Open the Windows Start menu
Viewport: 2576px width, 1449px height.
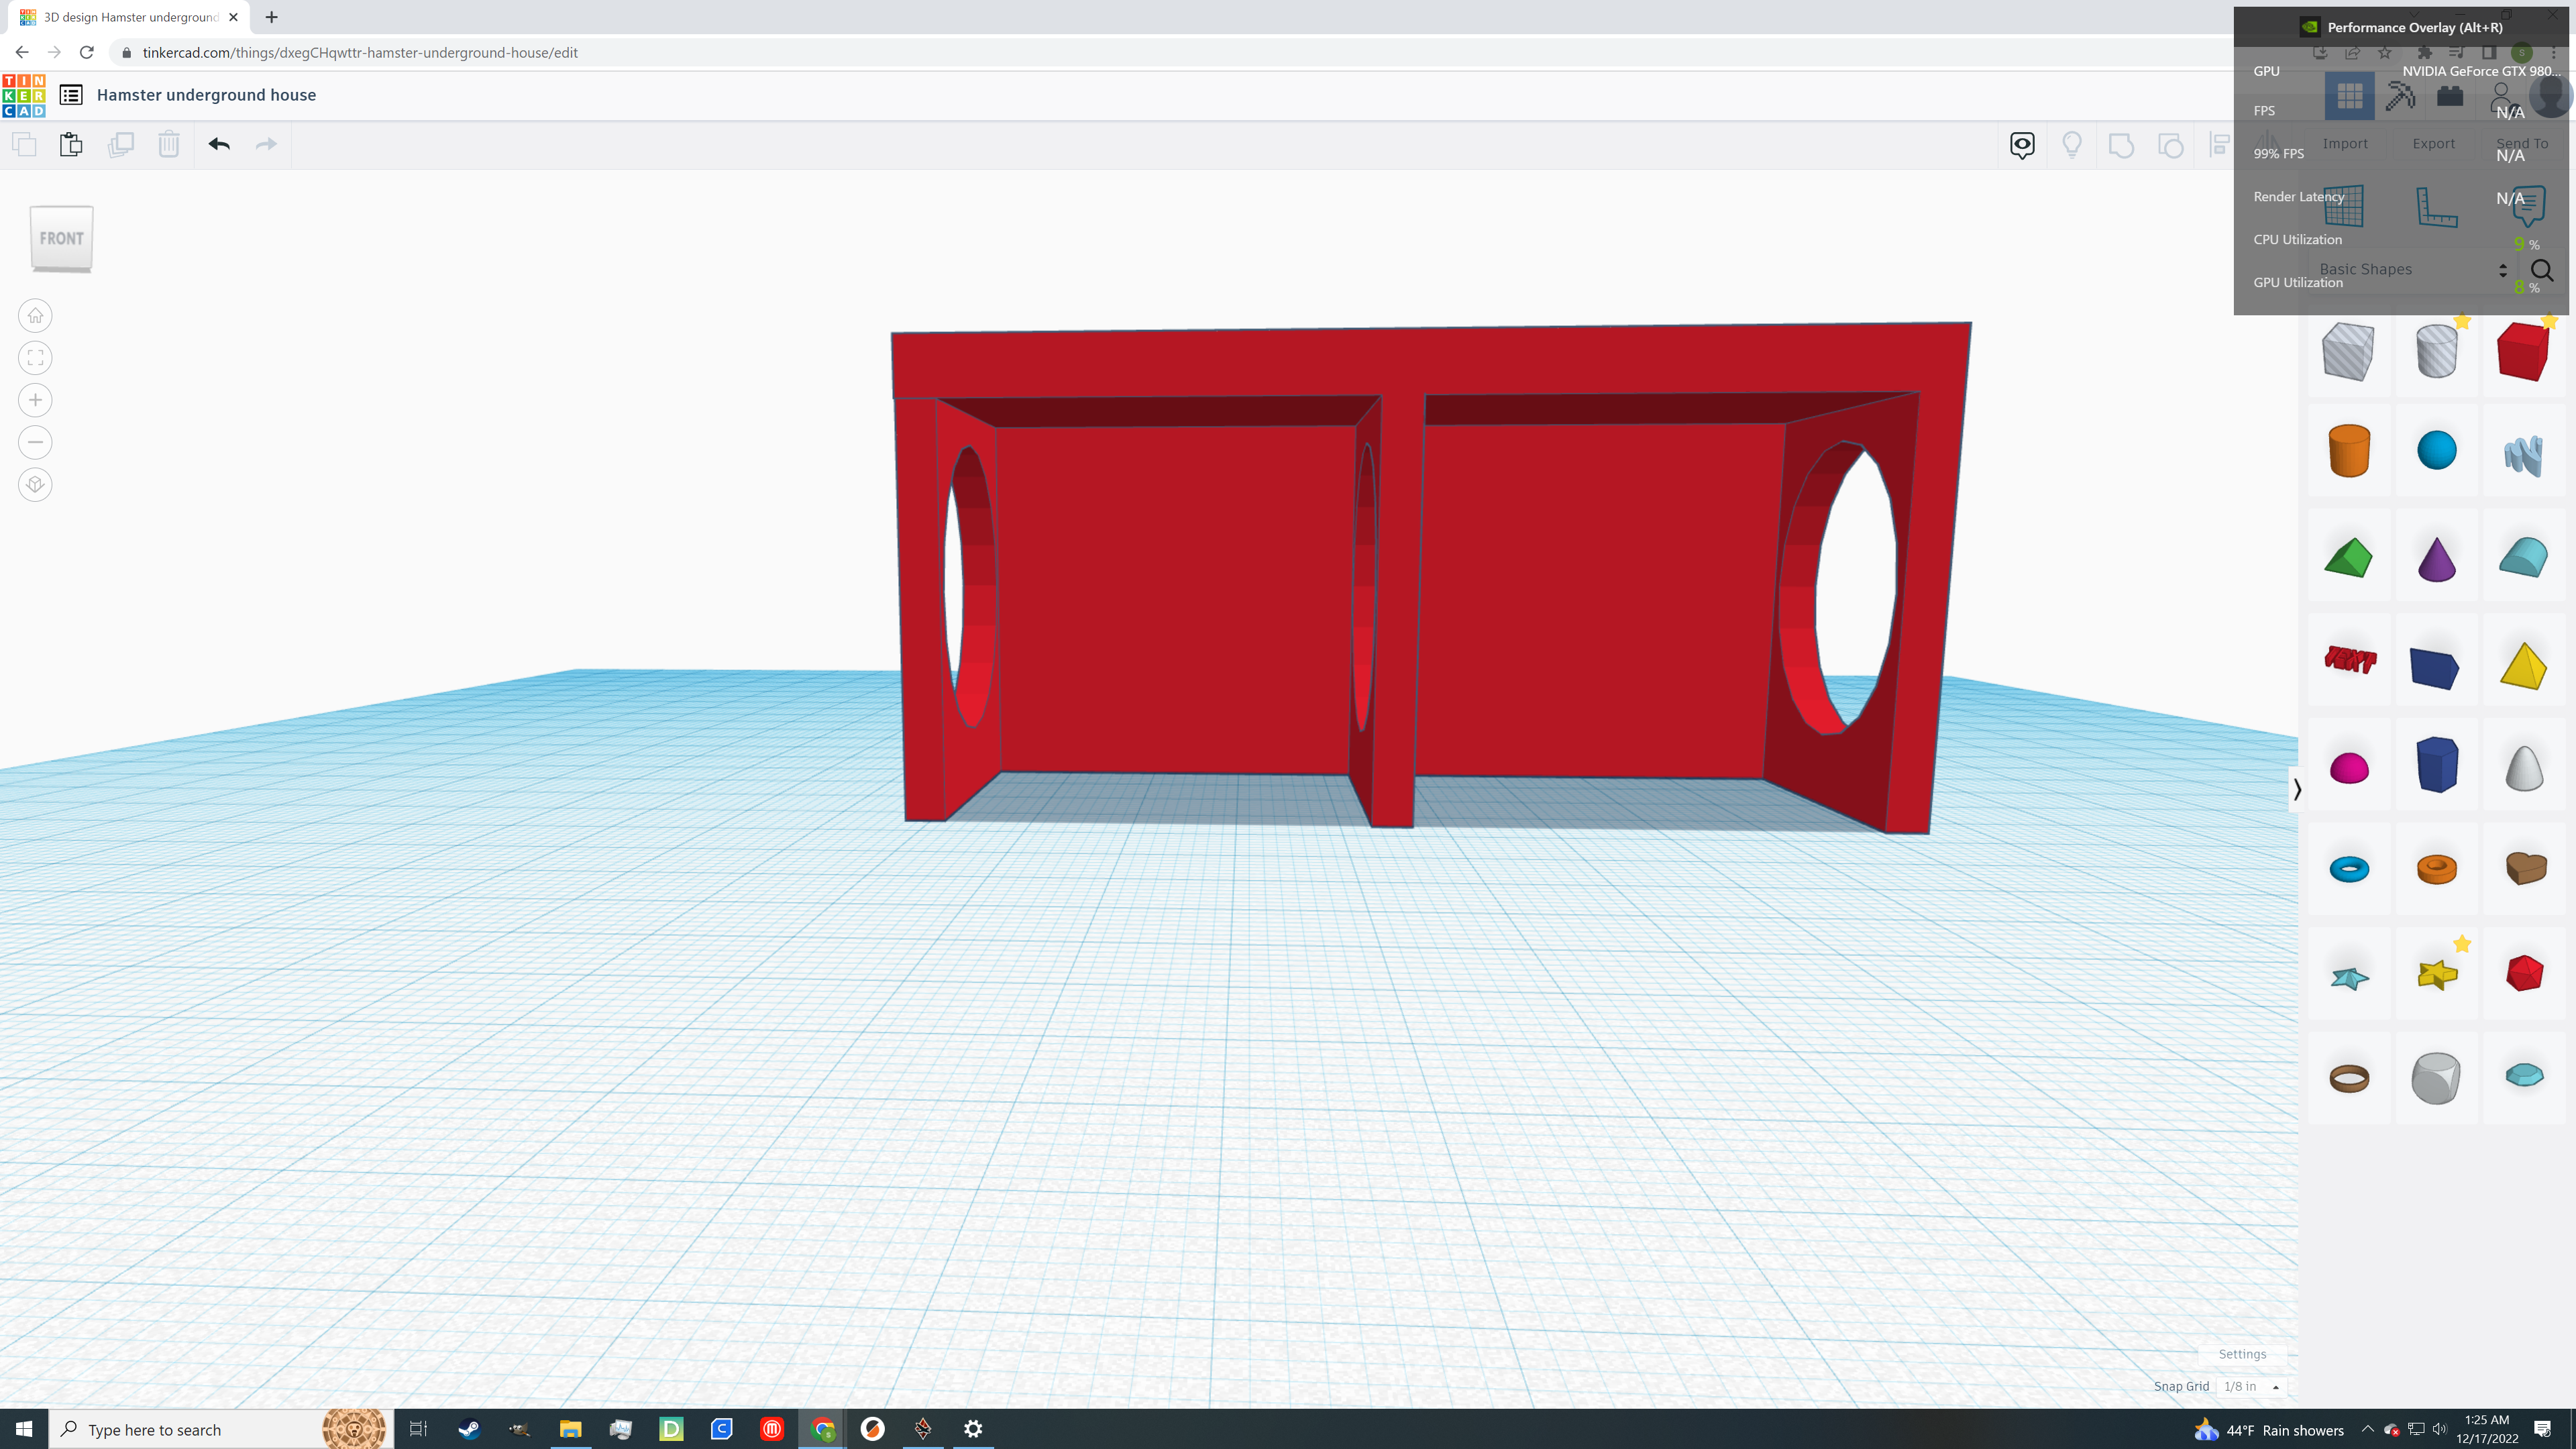pos(24,1429)
